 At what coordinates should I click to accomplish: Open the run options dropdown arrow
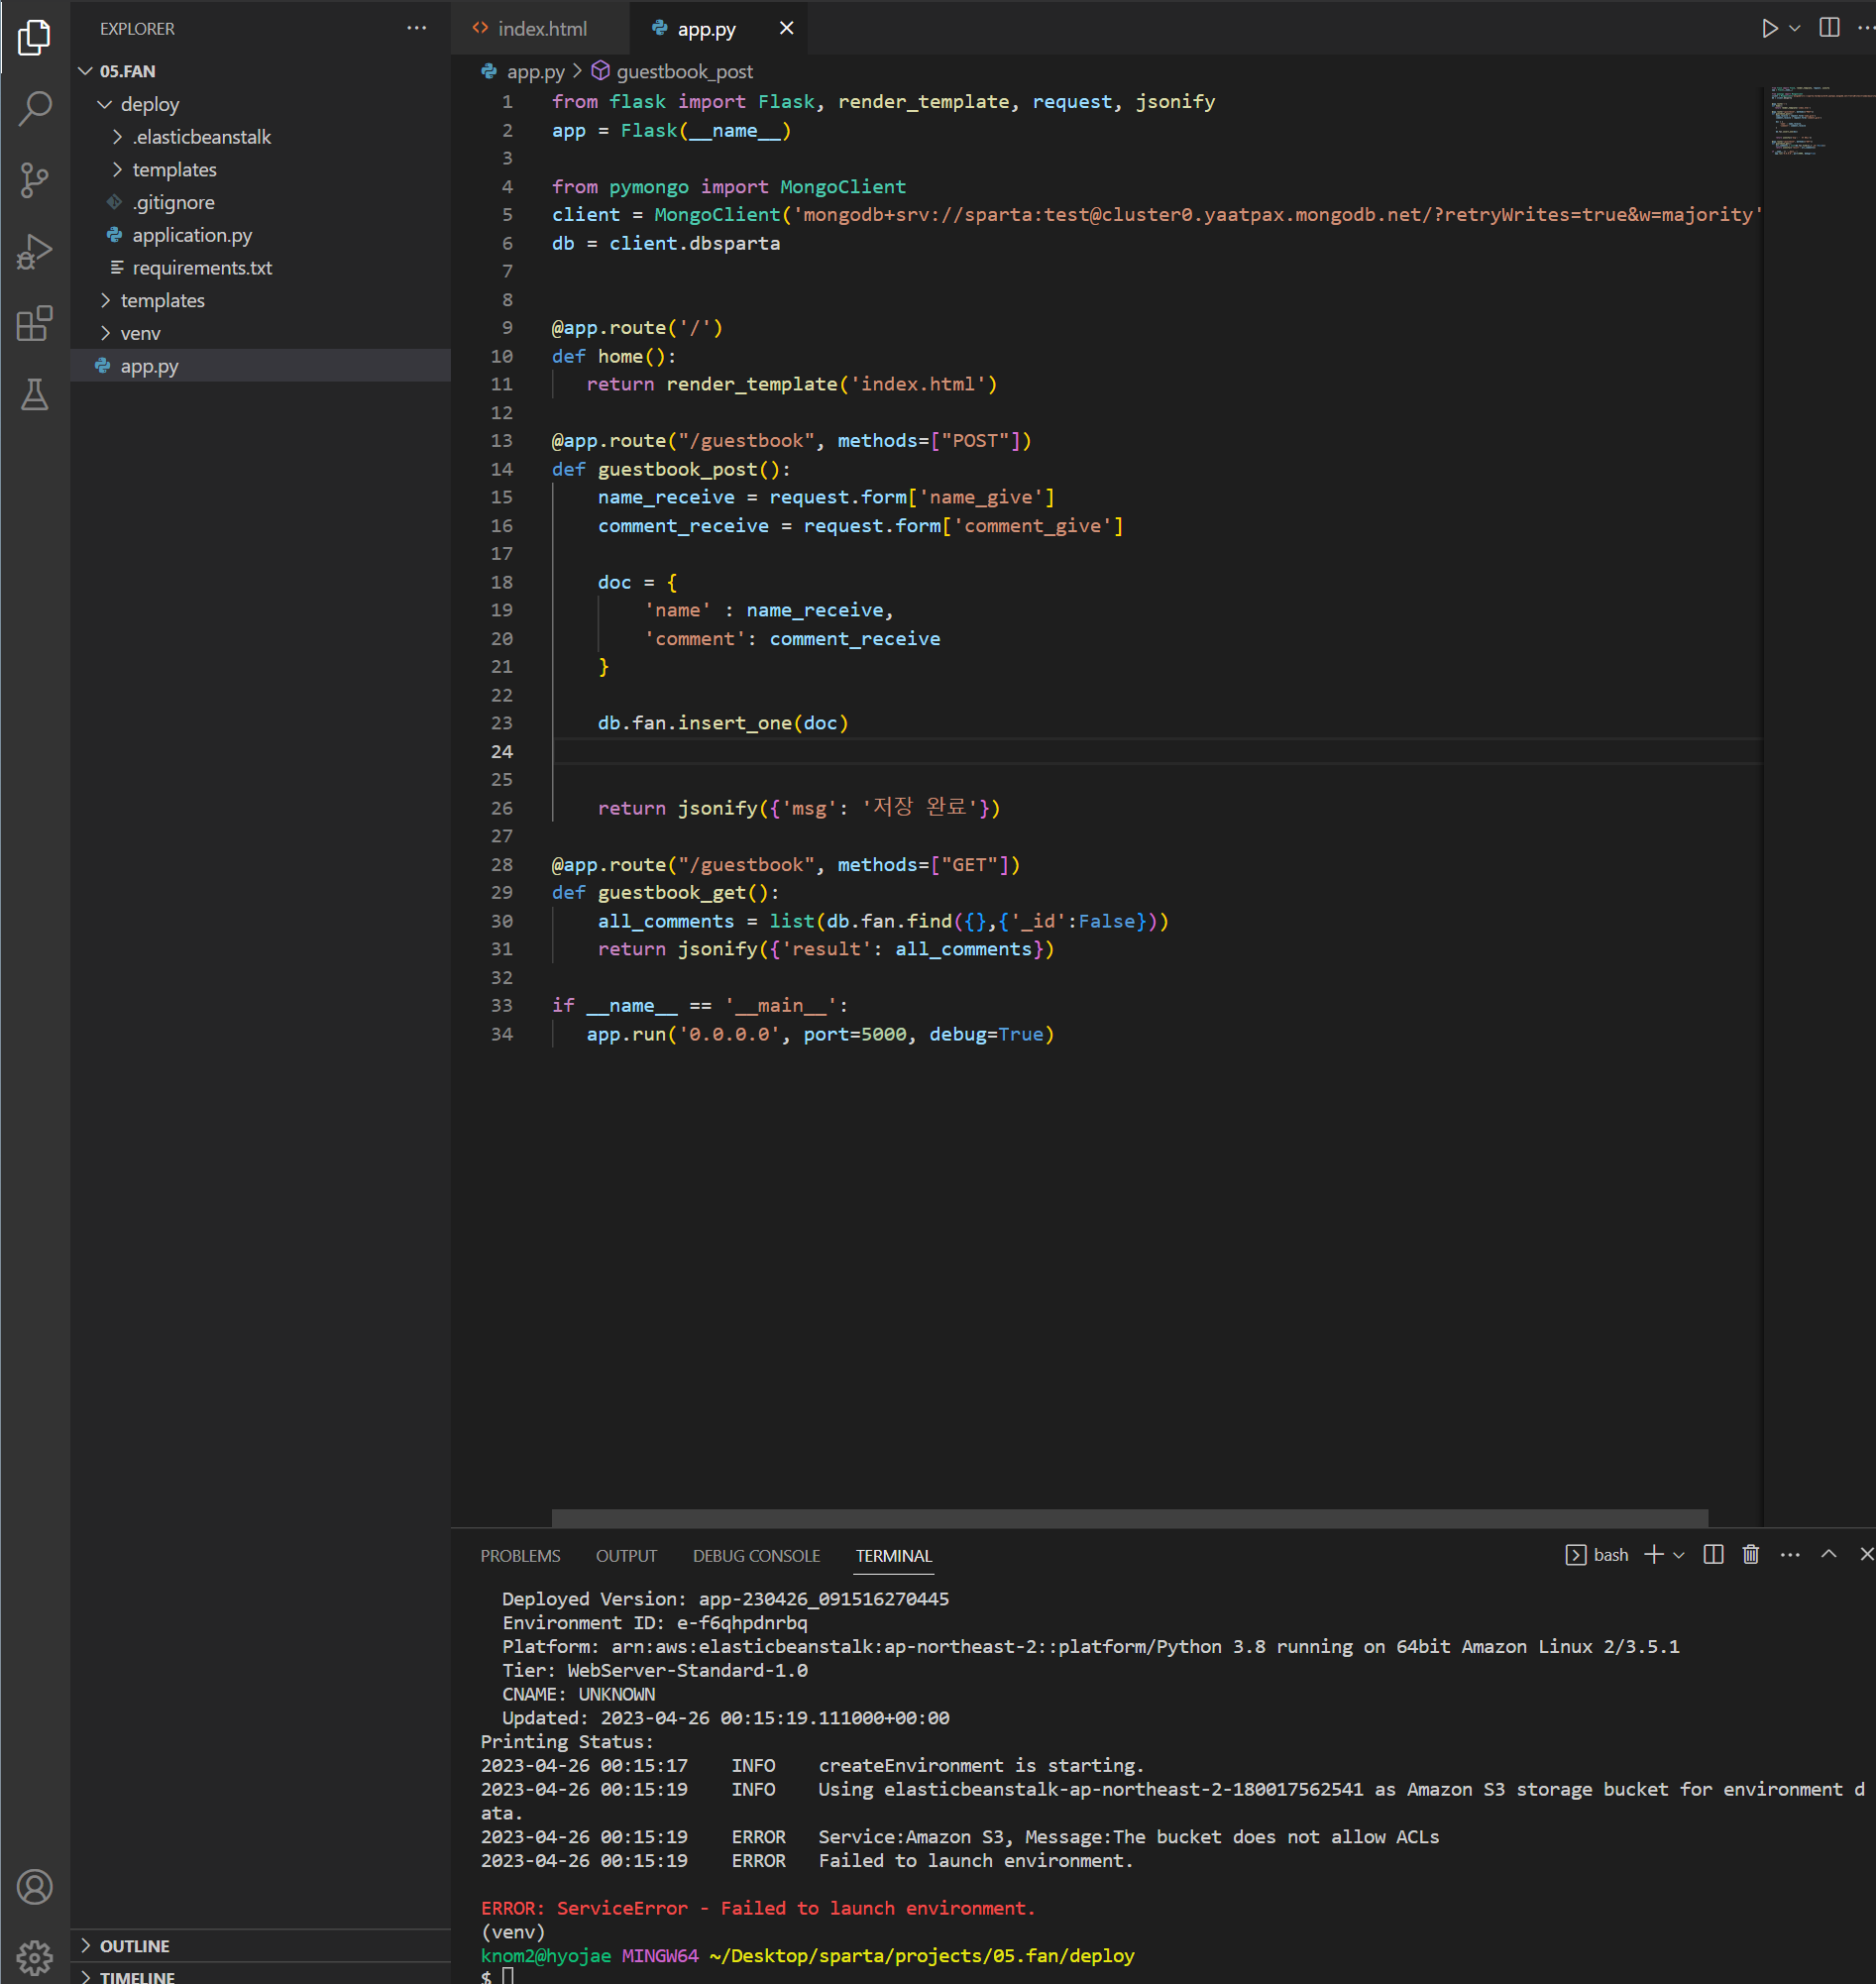[x=1795, y=28]
